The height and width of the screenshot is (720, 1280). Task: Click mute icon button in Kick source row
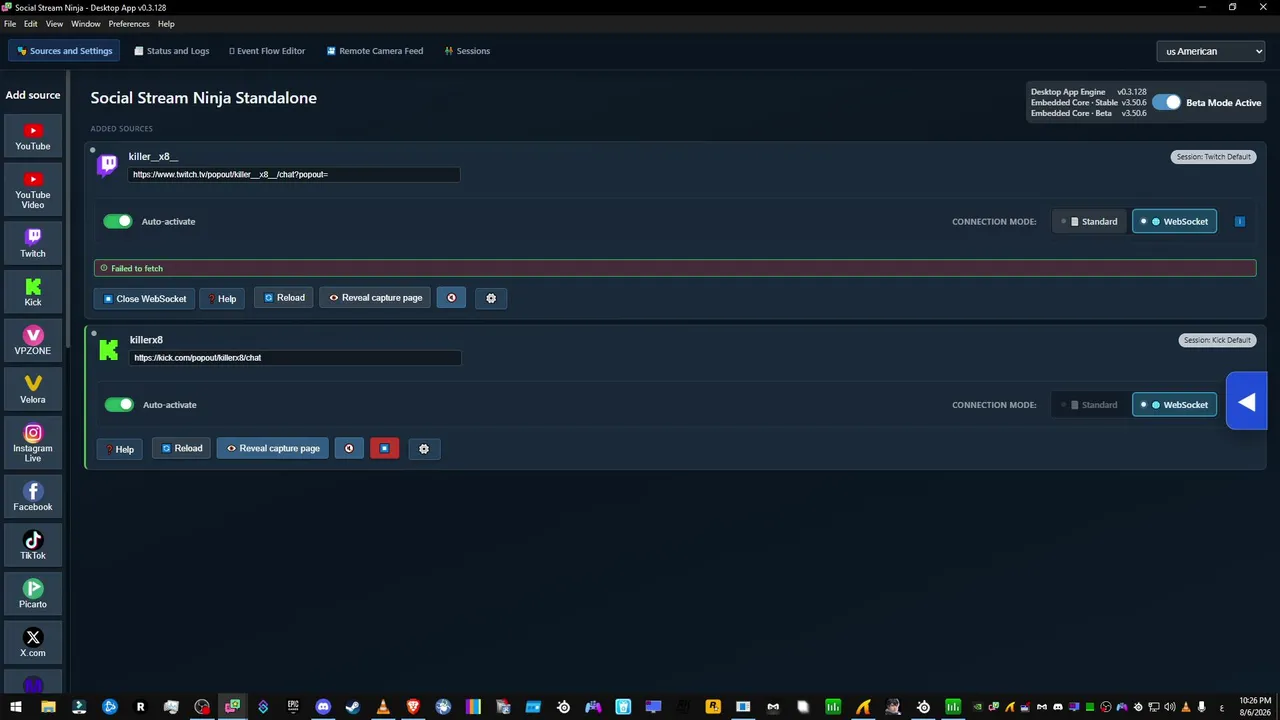tap(349, 449)
